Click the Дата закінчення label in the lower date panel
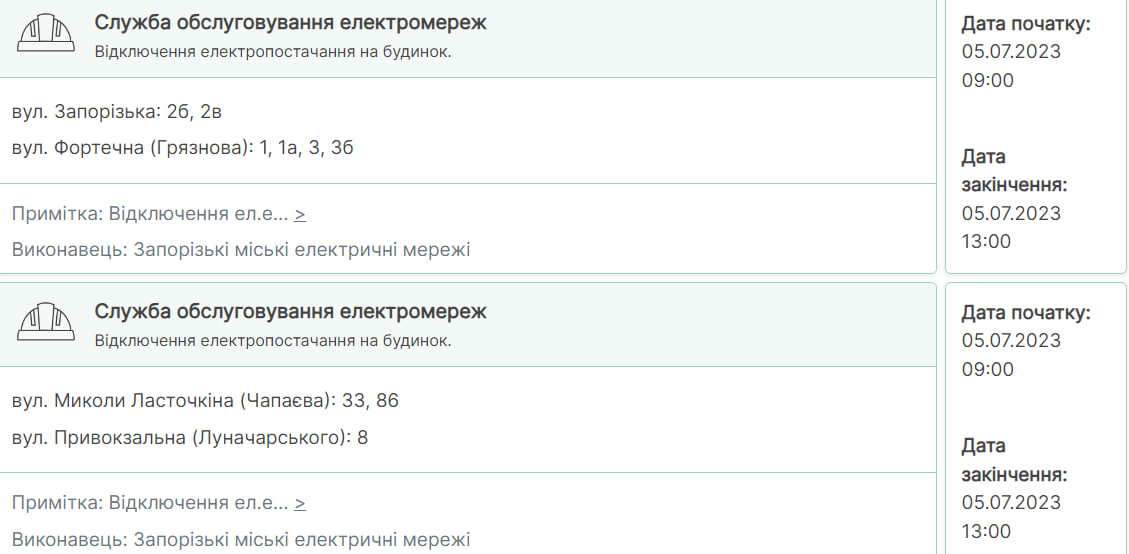 [x=1015, y=460]
